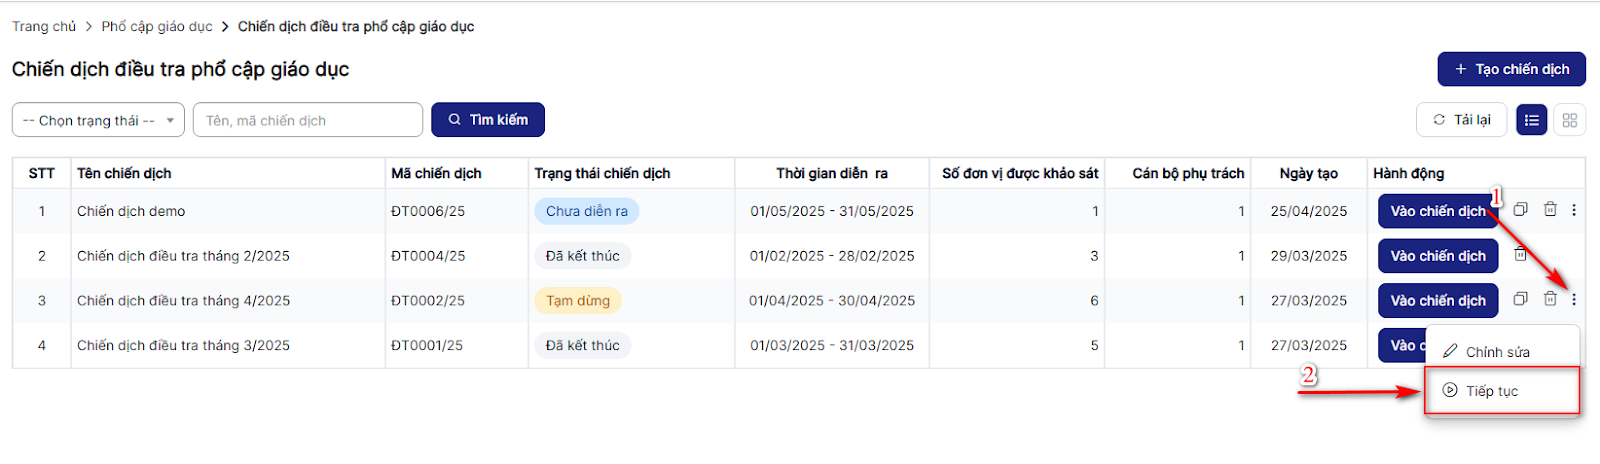The width and height of the screenshot is (1600, 464).
Task: Open more options for Chiến dịch demo
Action: coord(1574,210)
